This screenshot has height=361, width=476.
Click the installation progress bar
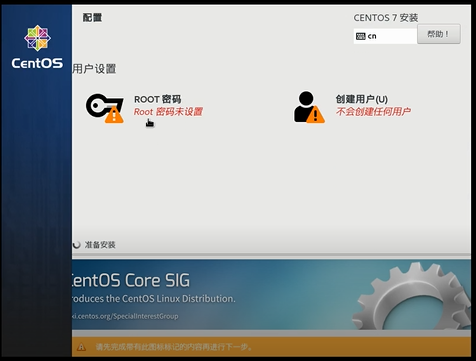271,256
